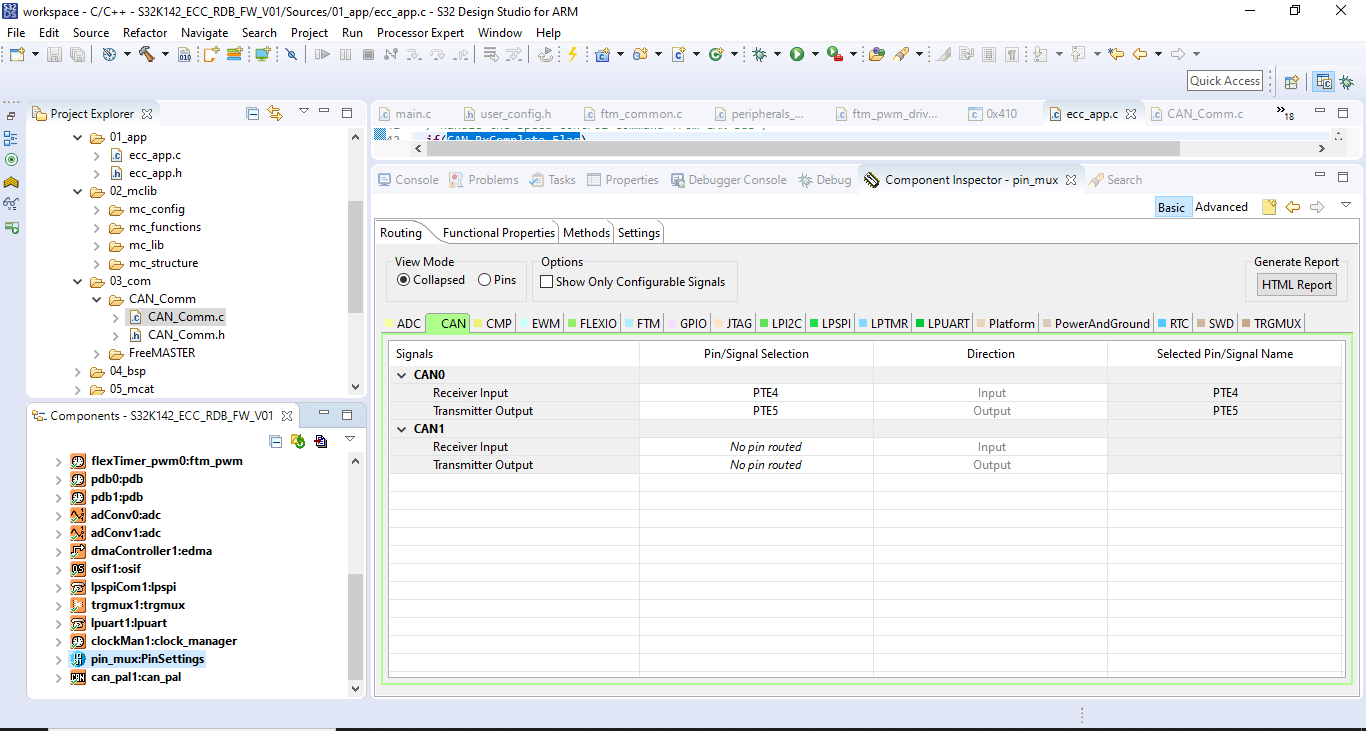Click the pin_mux:PinSettings component icon
1366x731 pixels.
[x=78, y=659]
